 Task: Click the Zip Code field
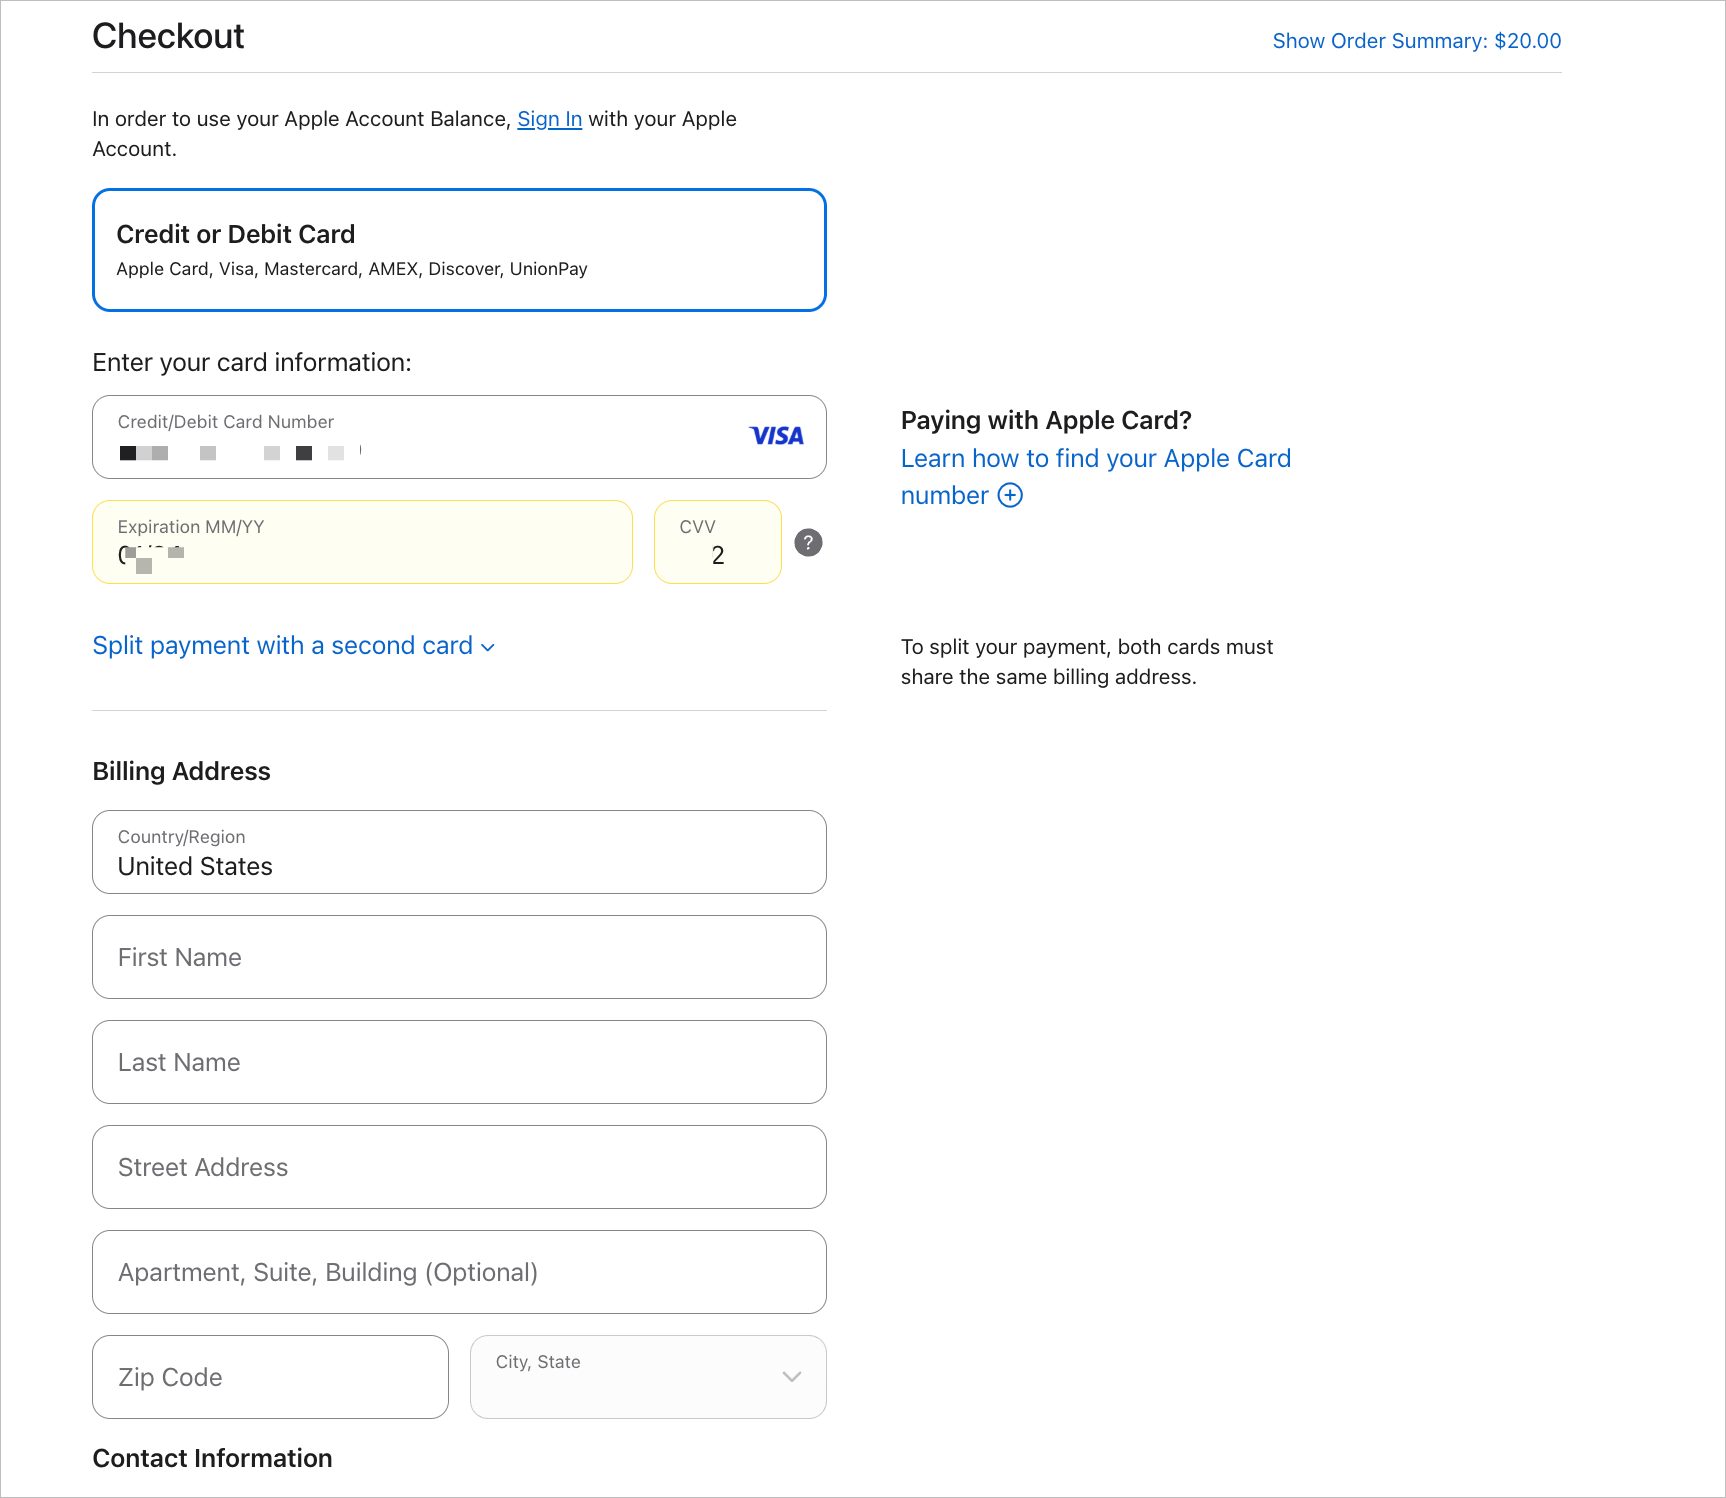click(x=270, y=1377)
